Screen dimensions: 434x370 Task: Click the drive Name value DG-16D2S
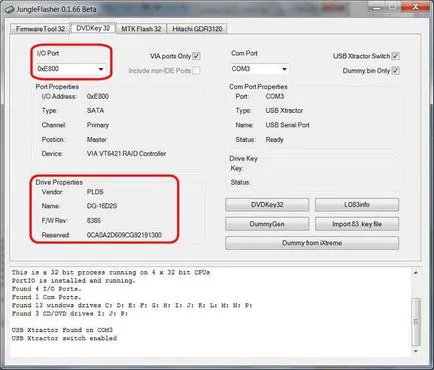[x=102, y=206]
